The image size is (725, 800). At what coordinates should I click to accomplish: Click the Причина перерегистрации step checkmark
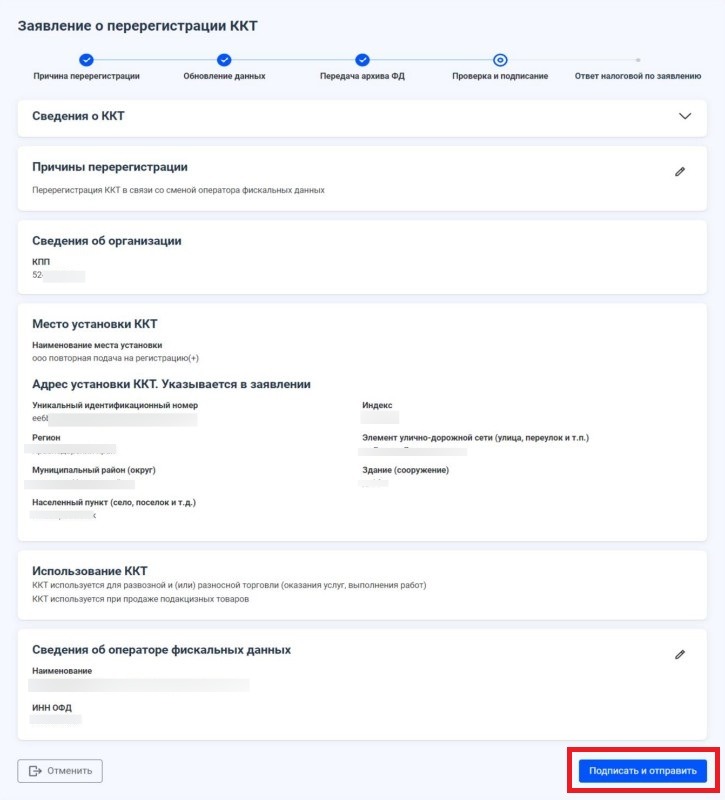point(86,60)
